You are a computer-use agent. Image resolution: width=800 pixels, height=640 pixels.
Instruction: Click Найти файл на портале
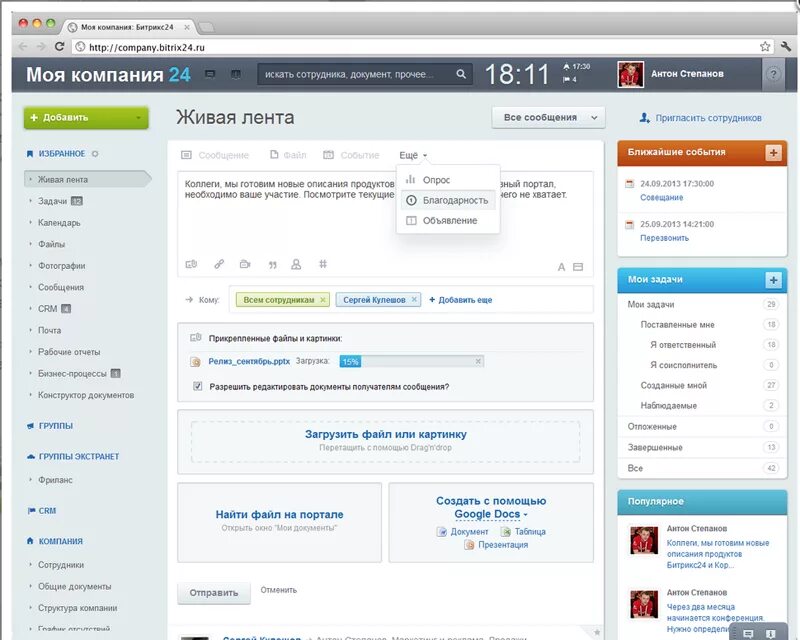click(x=279, y=514)
